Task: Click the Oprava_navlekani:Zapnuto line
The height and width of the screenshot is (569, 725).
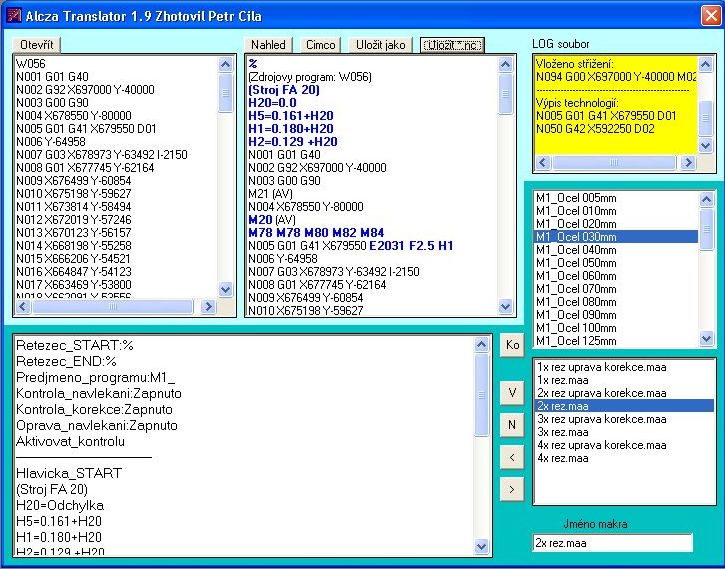Action: pyautogui.click(x=97, y=425)
